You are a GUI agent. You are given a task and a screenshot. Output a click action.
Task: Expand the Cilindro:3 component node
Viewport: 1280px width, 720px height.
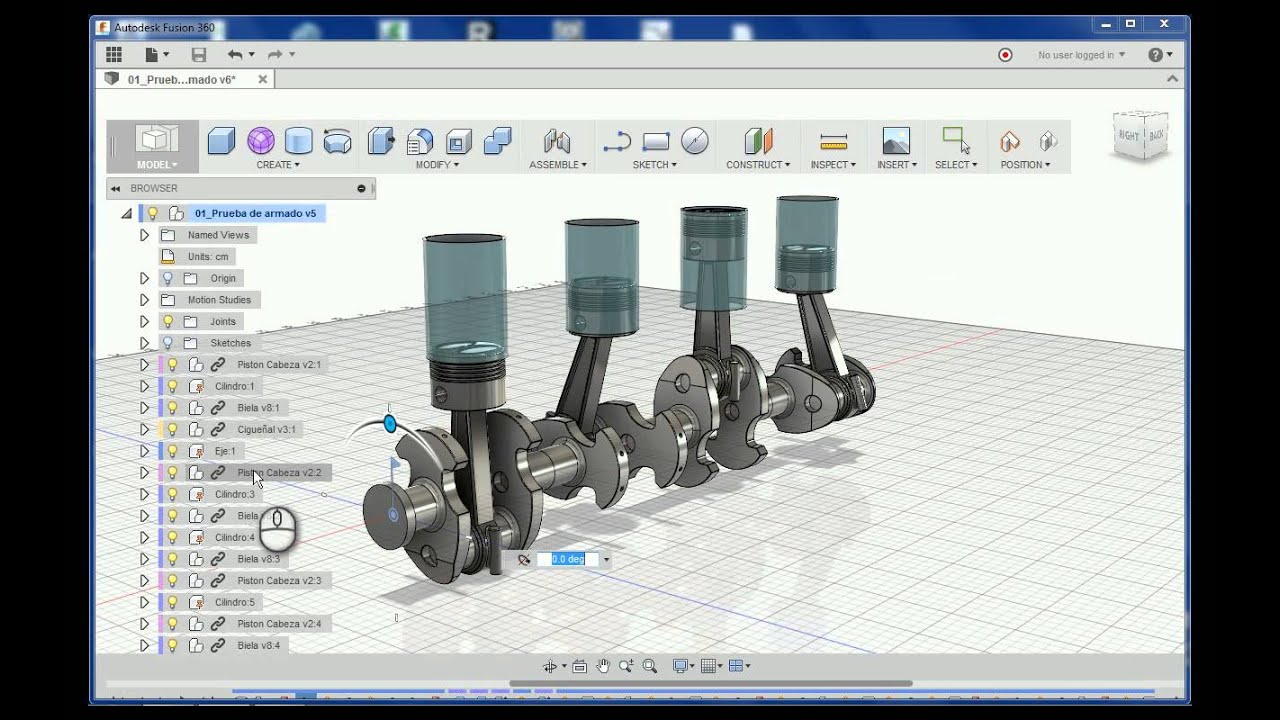144,494
